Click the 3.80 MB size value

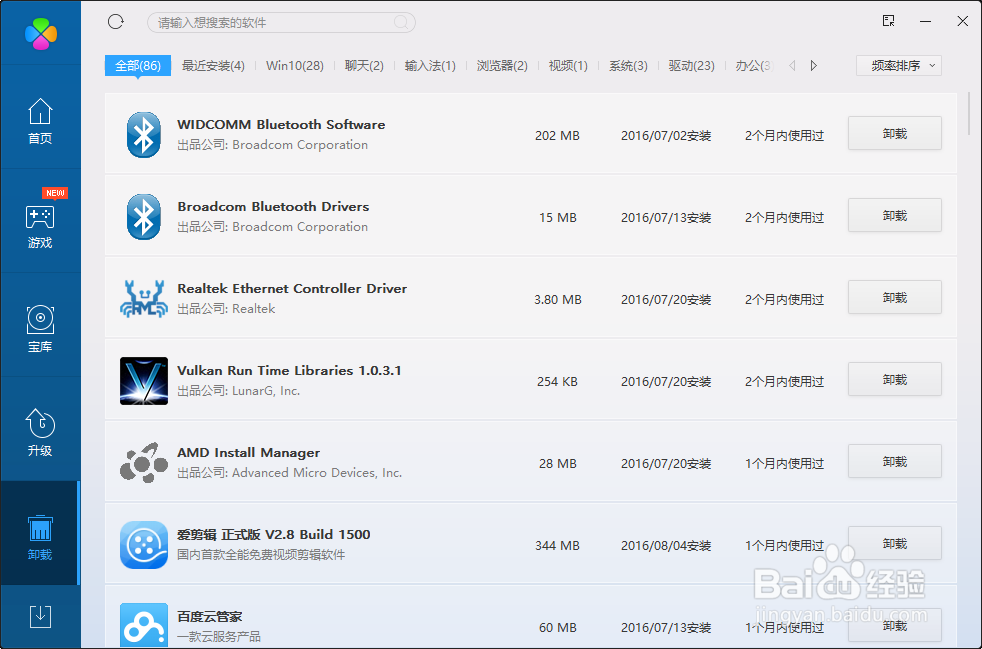(x=558, y=299)
